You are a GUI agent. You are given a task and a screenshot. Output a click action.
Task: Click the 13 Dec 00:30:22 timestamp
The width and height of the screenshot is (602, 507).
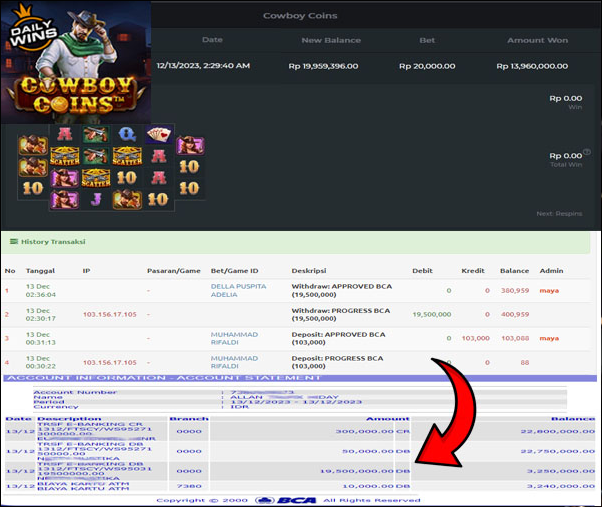tap(41, 362)
